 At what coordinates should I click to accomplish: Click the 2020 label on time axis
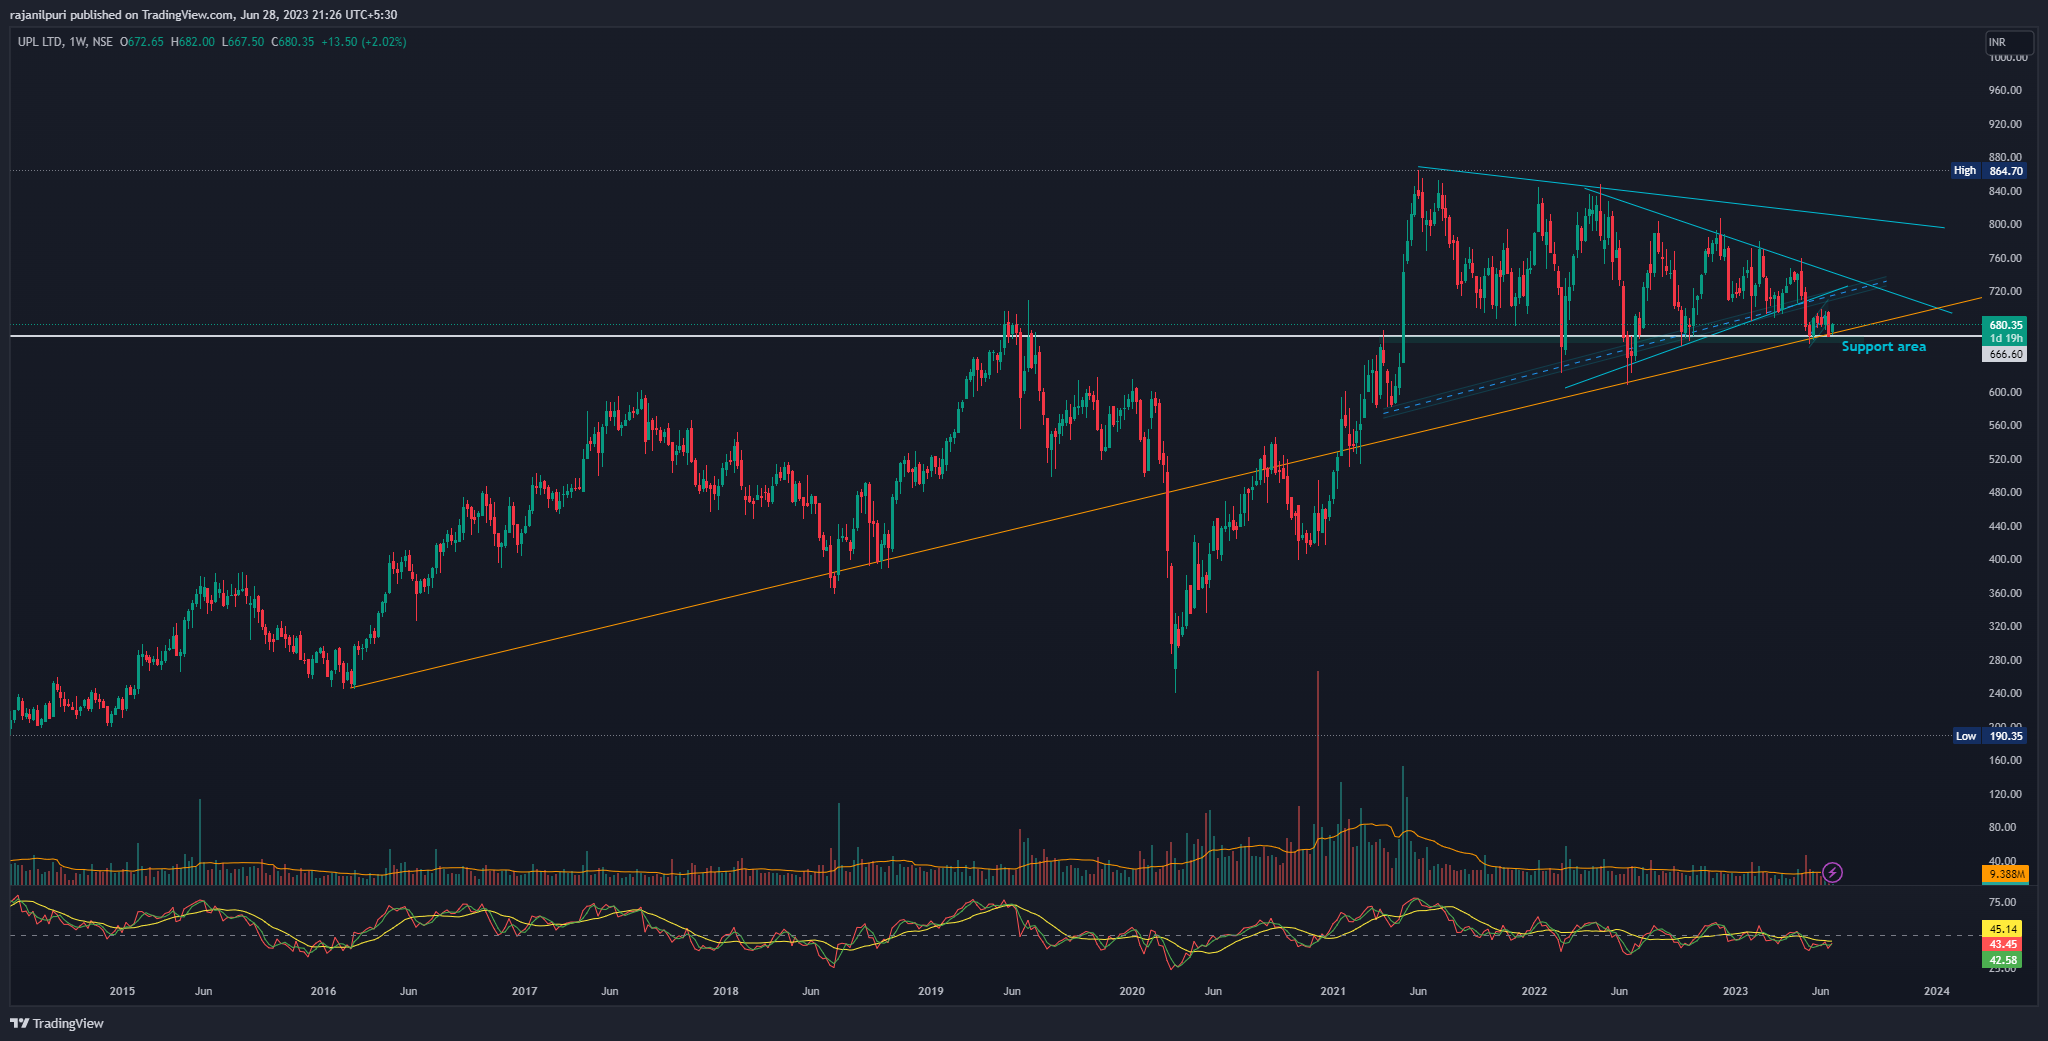[x=1132, y=992]
